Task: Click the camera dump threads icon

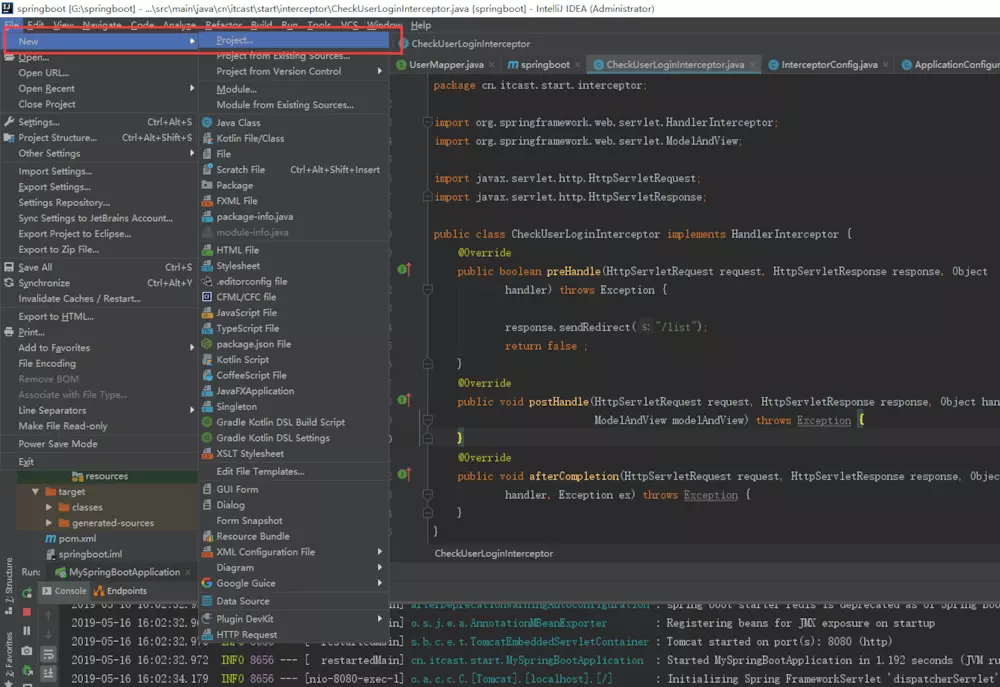Action: pyautogui.click(x=27, y=651)
